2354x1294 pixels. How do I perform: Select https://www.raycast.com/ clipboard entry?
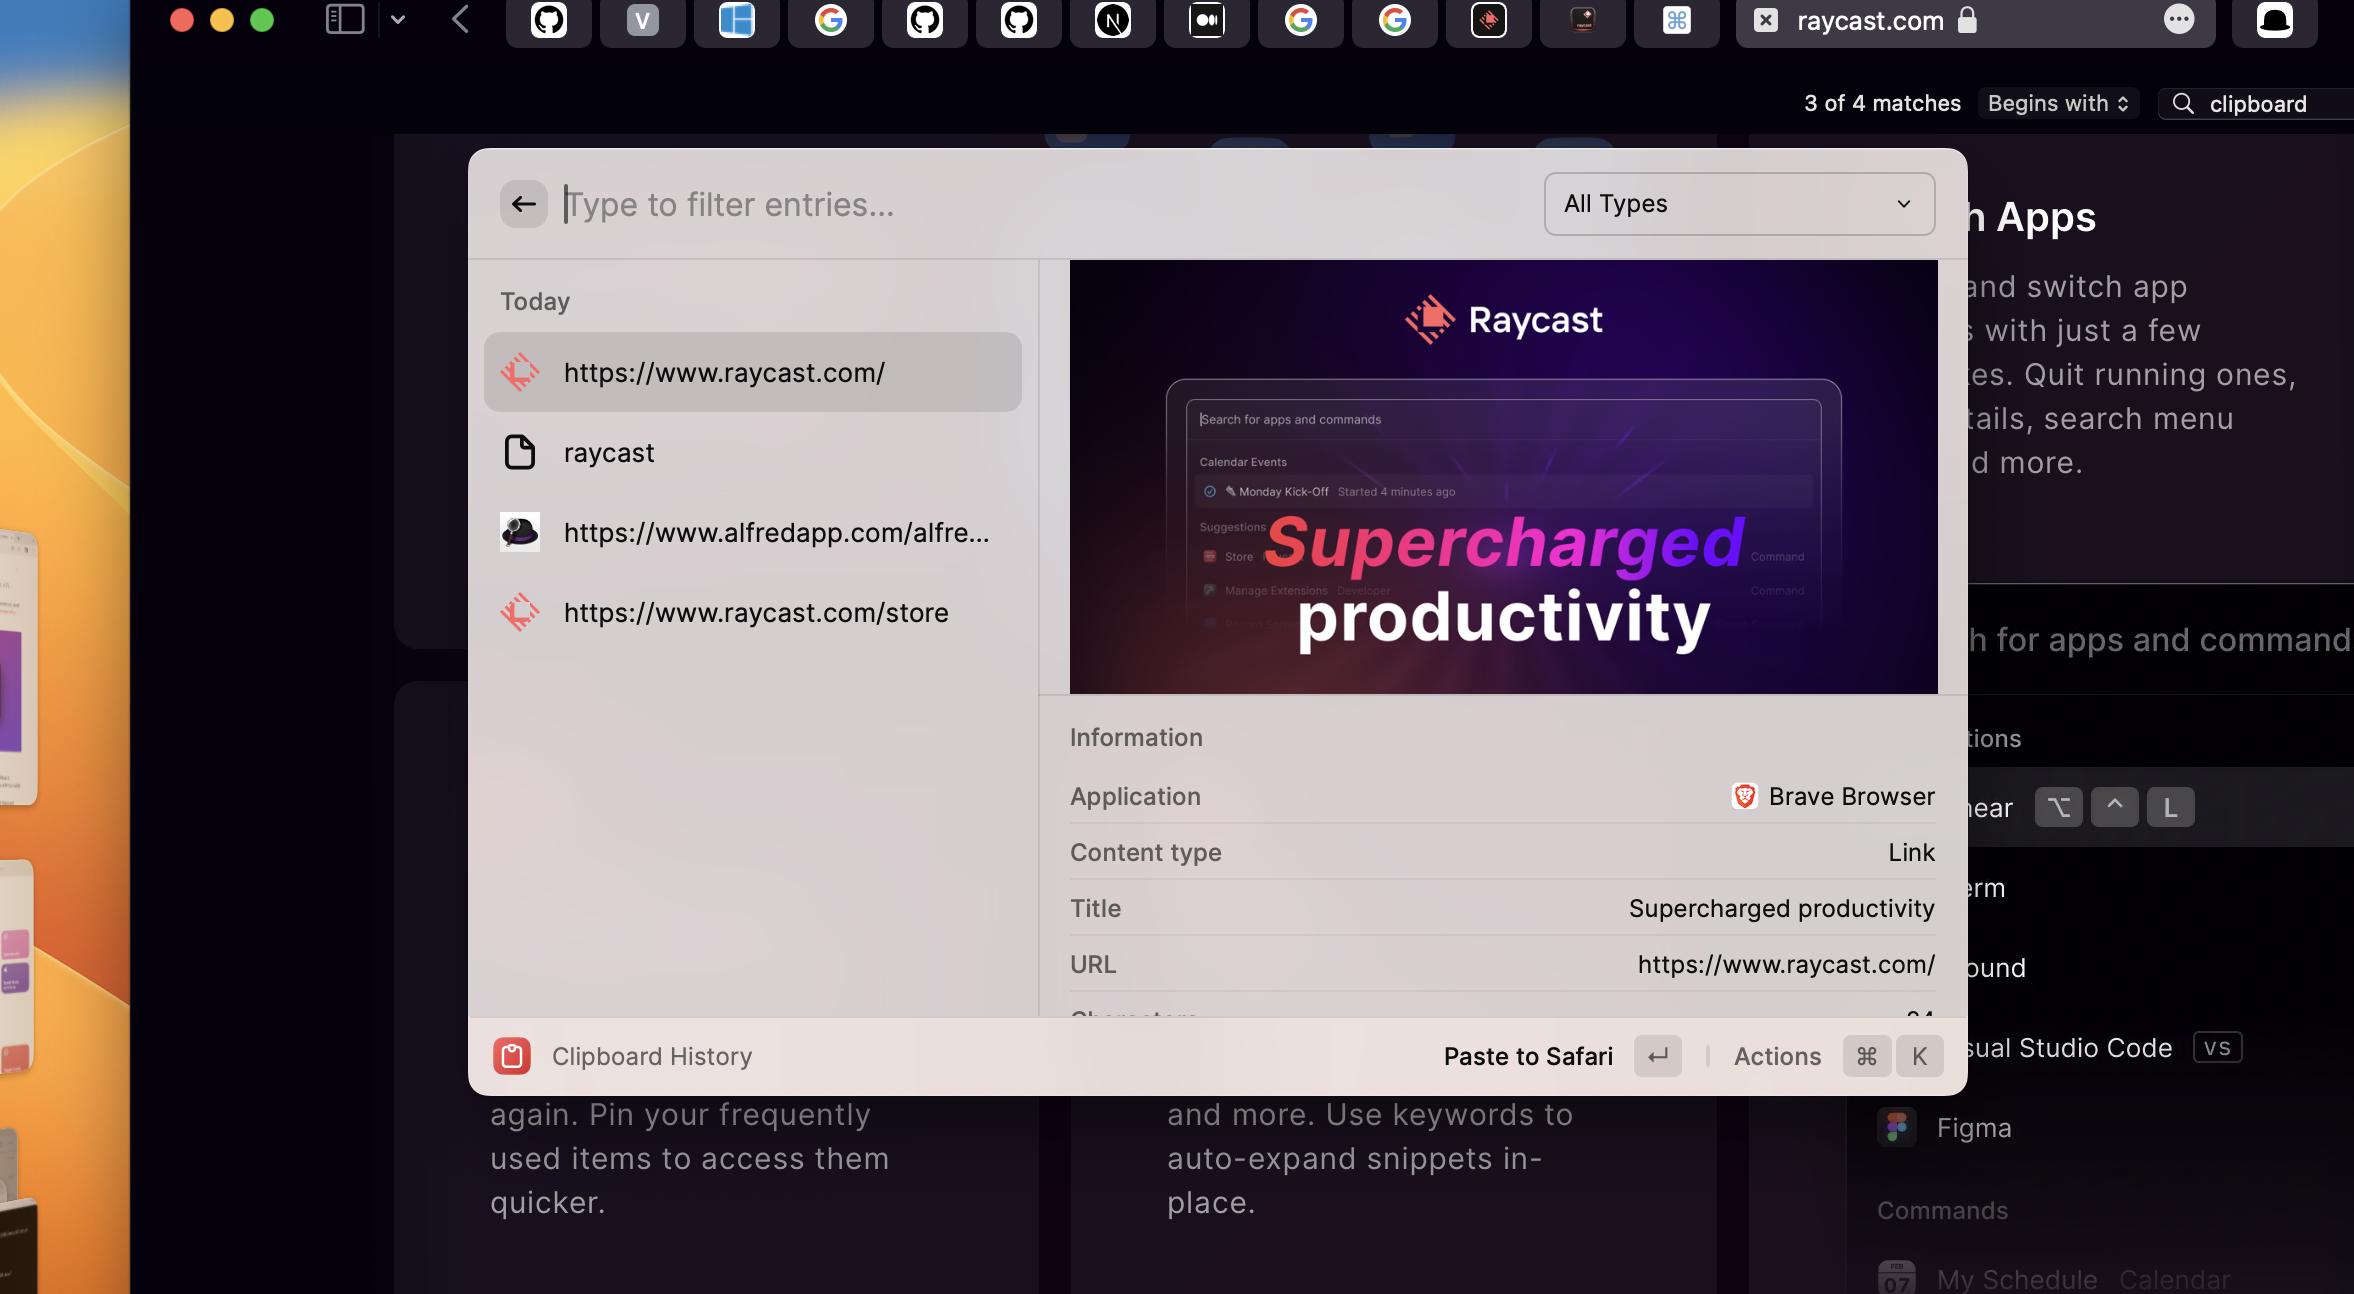(752, 372)
